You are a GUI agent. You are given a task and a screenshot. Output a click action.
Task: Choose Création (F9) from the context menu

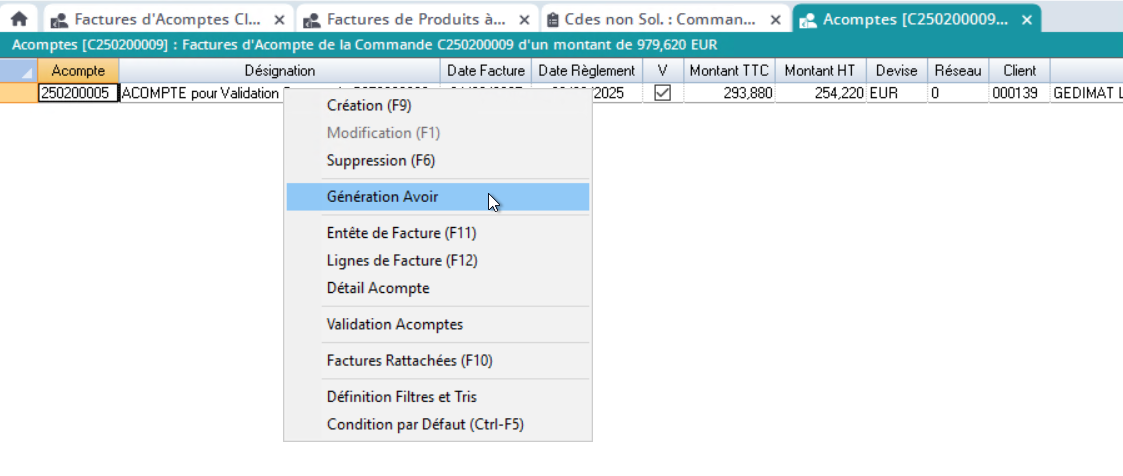369,105
